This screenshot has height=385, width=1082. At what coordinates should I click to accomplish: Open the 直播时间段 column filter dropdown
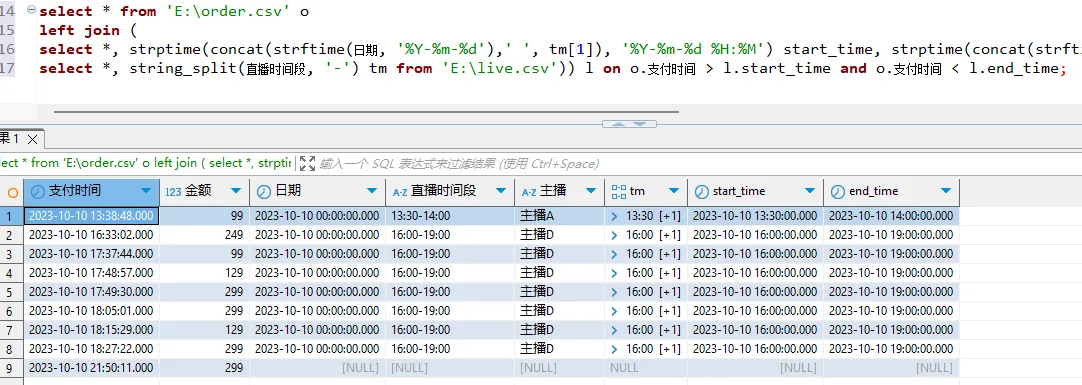[500, 191]
